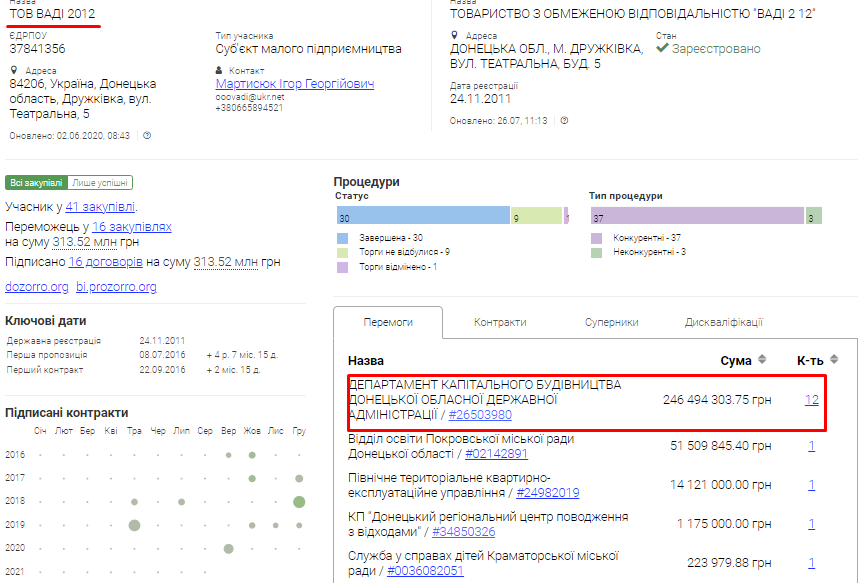
Task: Click the blue status bar segment labeled 30
Action: [423, 215]
